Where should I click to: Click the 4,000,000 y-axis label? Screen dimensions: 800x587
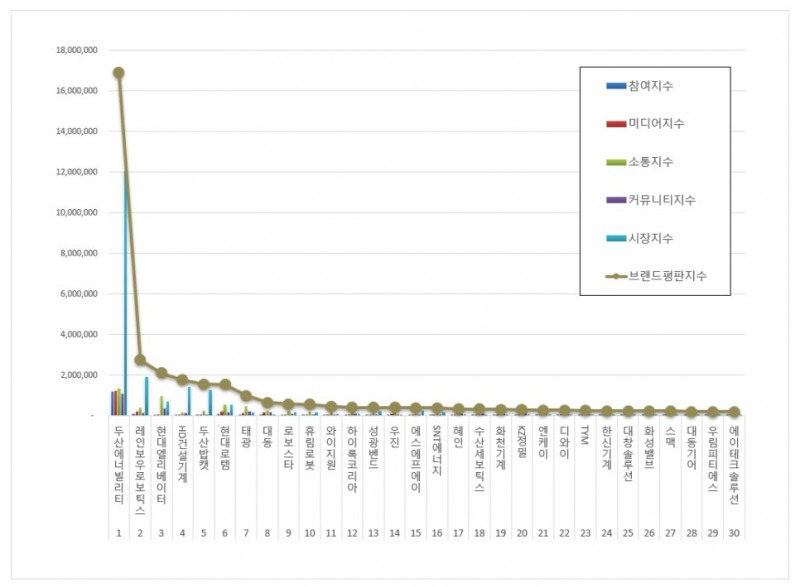(79, 335)
